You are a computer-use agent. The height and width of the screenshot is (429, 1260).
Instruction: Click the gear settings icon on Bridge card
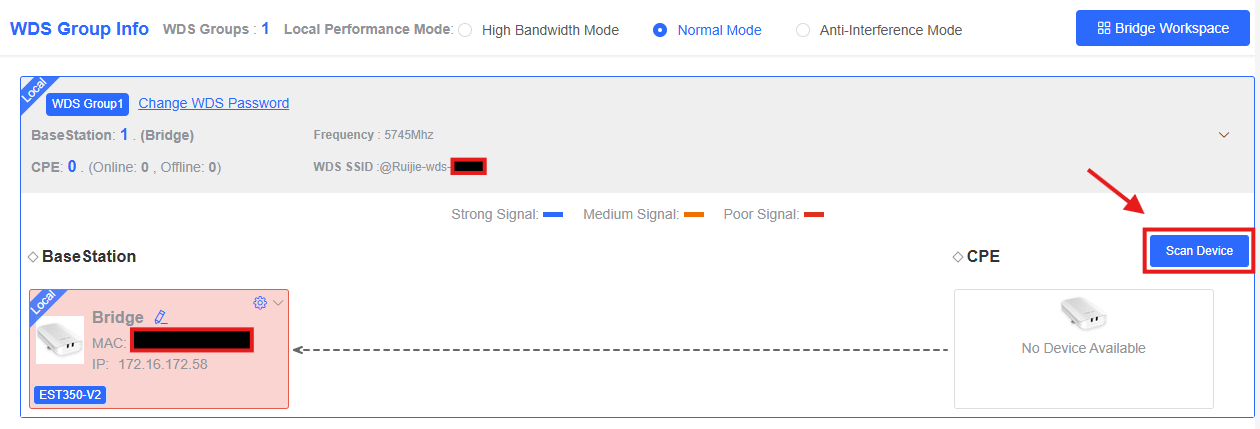pyautogui.click(x=260, y=302)
